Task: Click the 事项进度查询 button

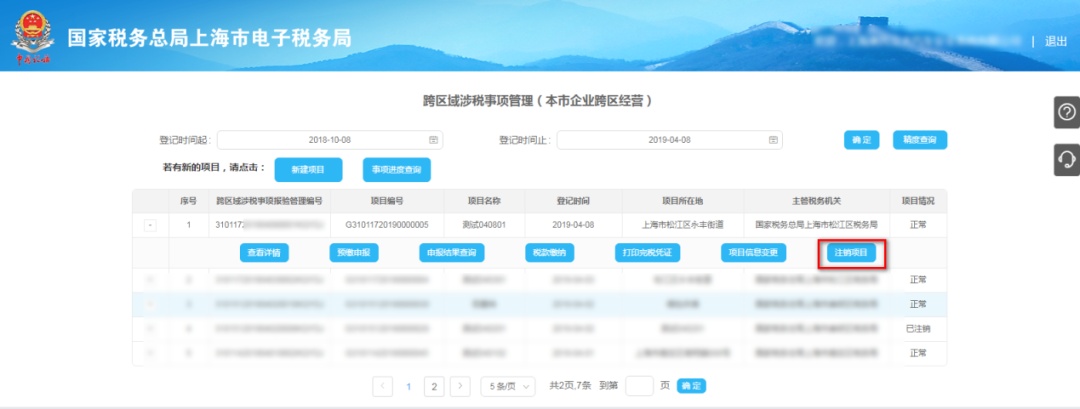Action: pyautogui.click(x=396, y=170)
